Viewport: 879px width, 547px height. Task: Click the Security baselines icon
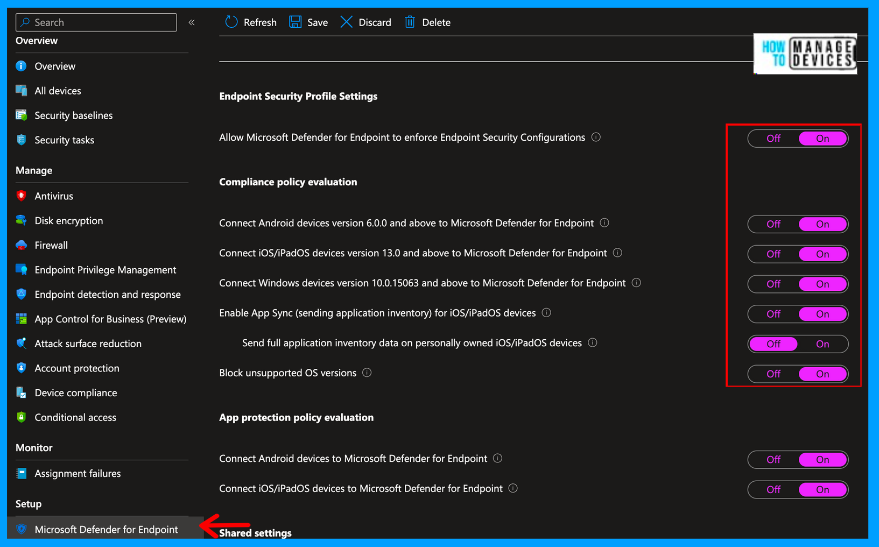pyautogui.click(x=21, y=115)
